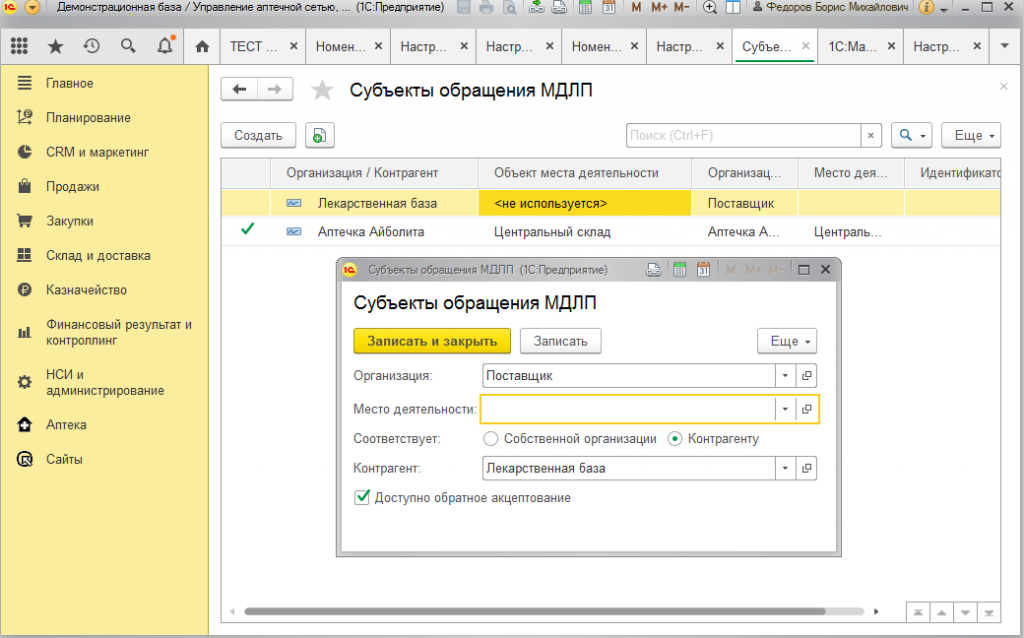This screenshot has width=1024, height=638.
Task: Click the horizontal scrollbar of the list
Action: coord(534,612)
